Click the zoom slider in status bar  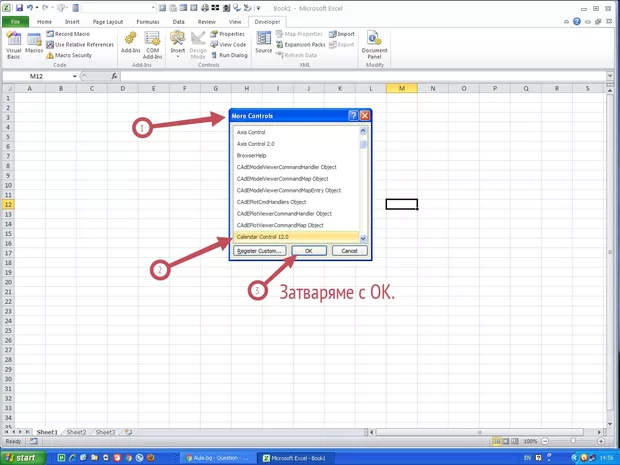coord(574,441)
